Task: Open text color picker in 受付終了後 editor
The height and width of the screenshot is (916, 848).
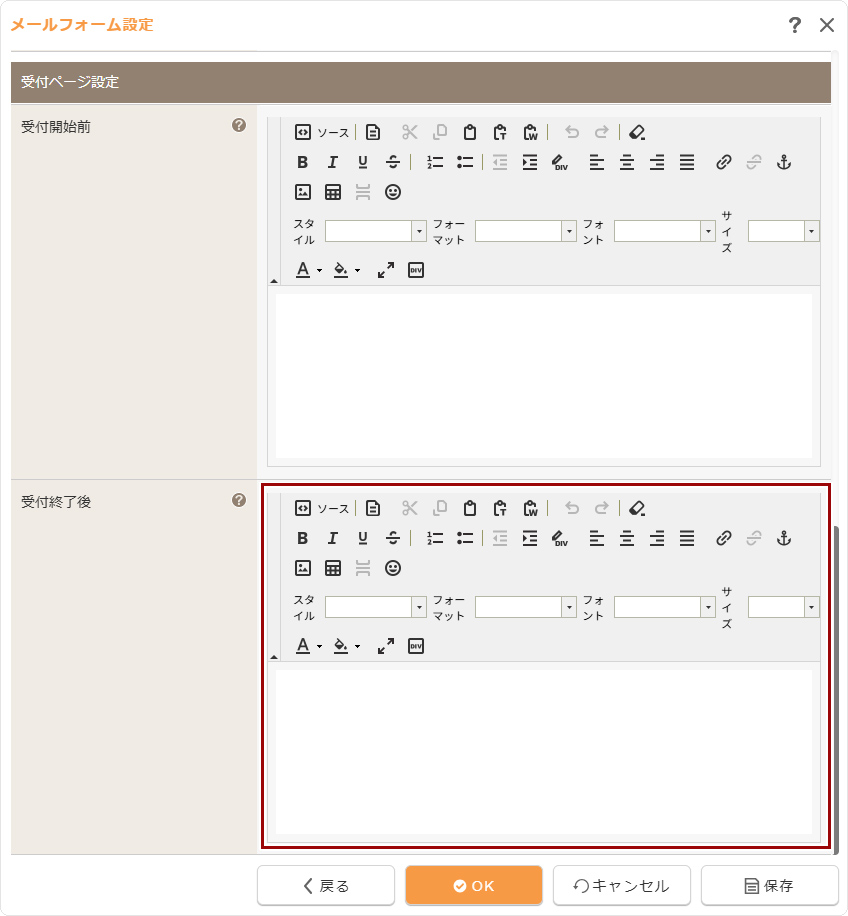Action: [304, 646]
